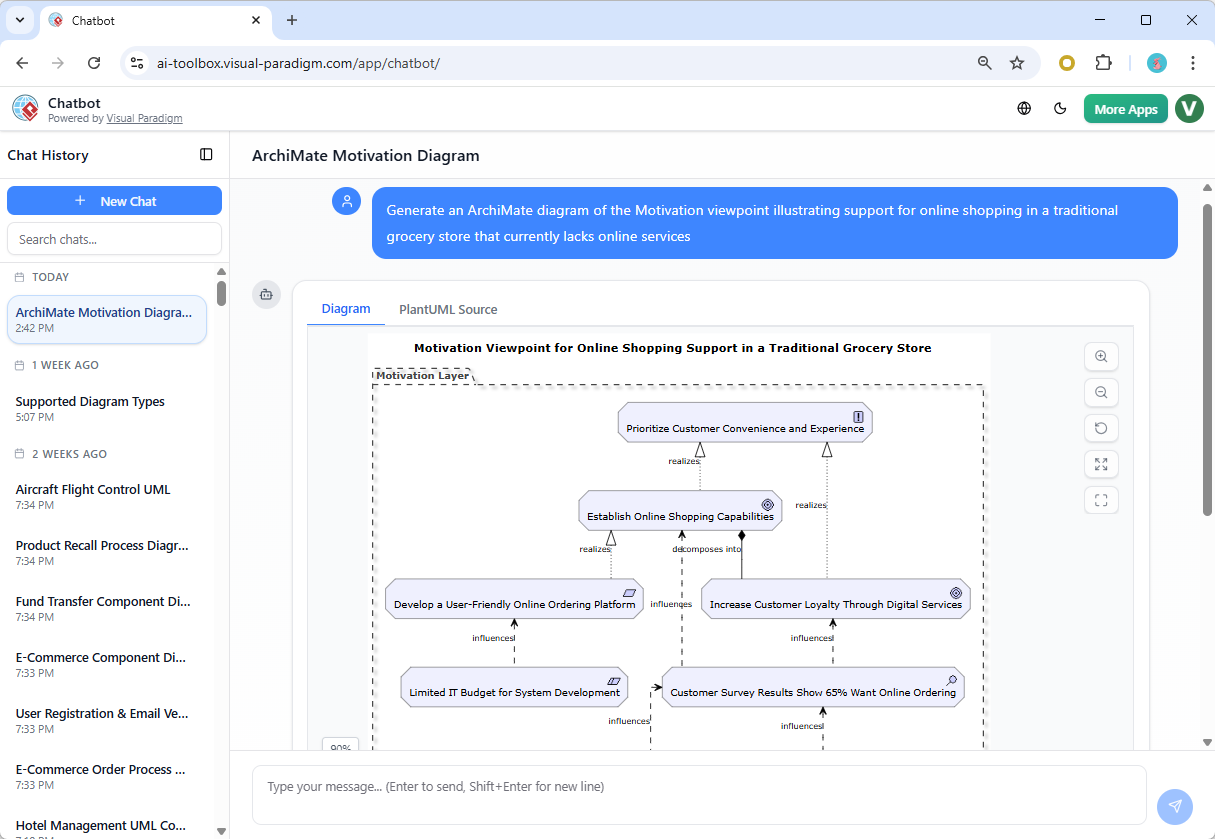Start a New Chat
The width and height of the screenshot is (1215, 839).
[x=114, y=200]
